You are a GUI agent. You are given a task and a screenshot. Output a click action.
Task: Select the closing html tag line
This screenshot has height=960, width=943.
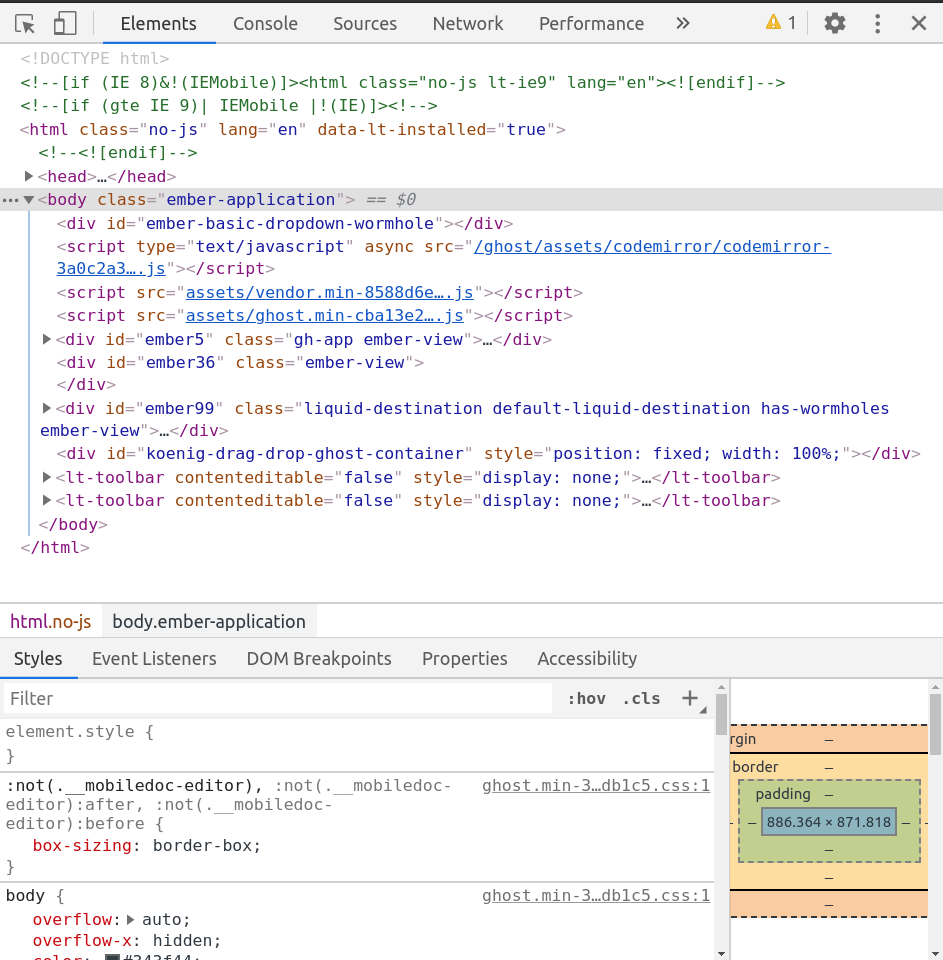click(x=55, y=547)
